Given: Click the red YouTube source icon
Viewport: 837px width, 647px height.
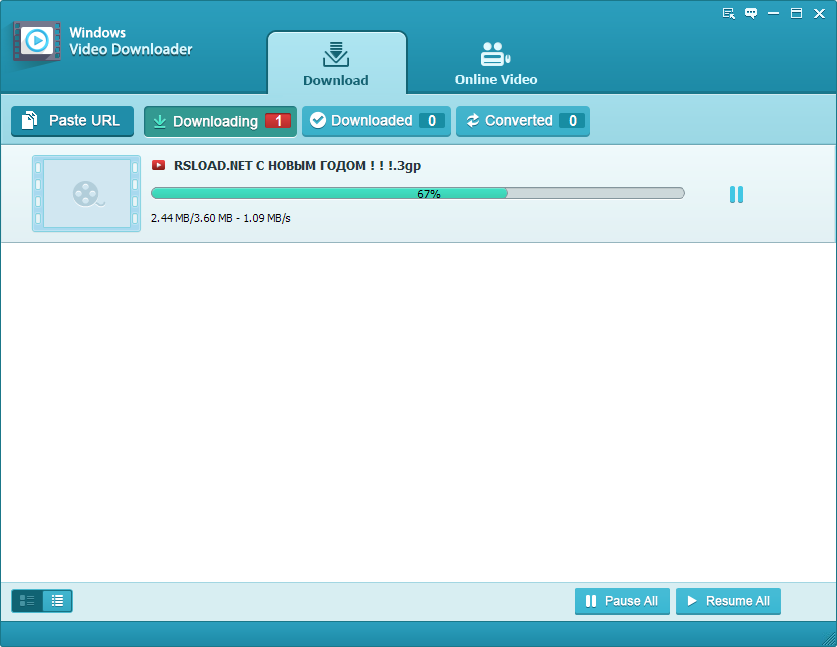Looking at the screenshot, I should pos(159,165).
